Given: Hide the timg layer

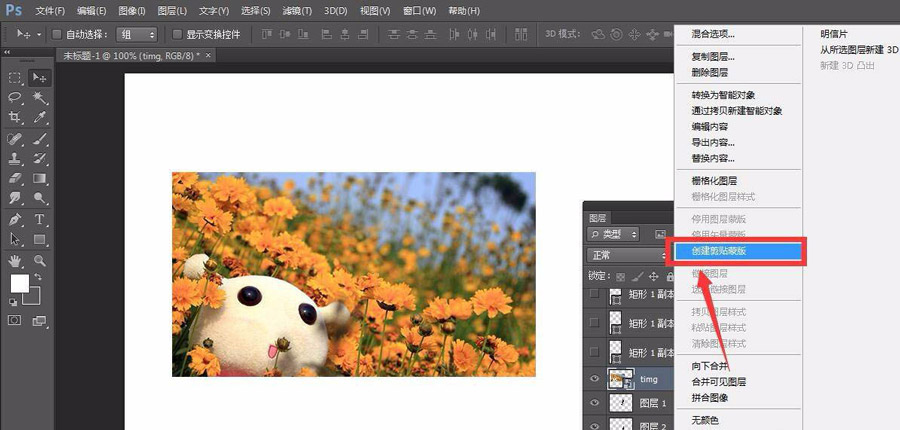Looking at the screenshot, I should pyautogui.click(x=595, y=378).
